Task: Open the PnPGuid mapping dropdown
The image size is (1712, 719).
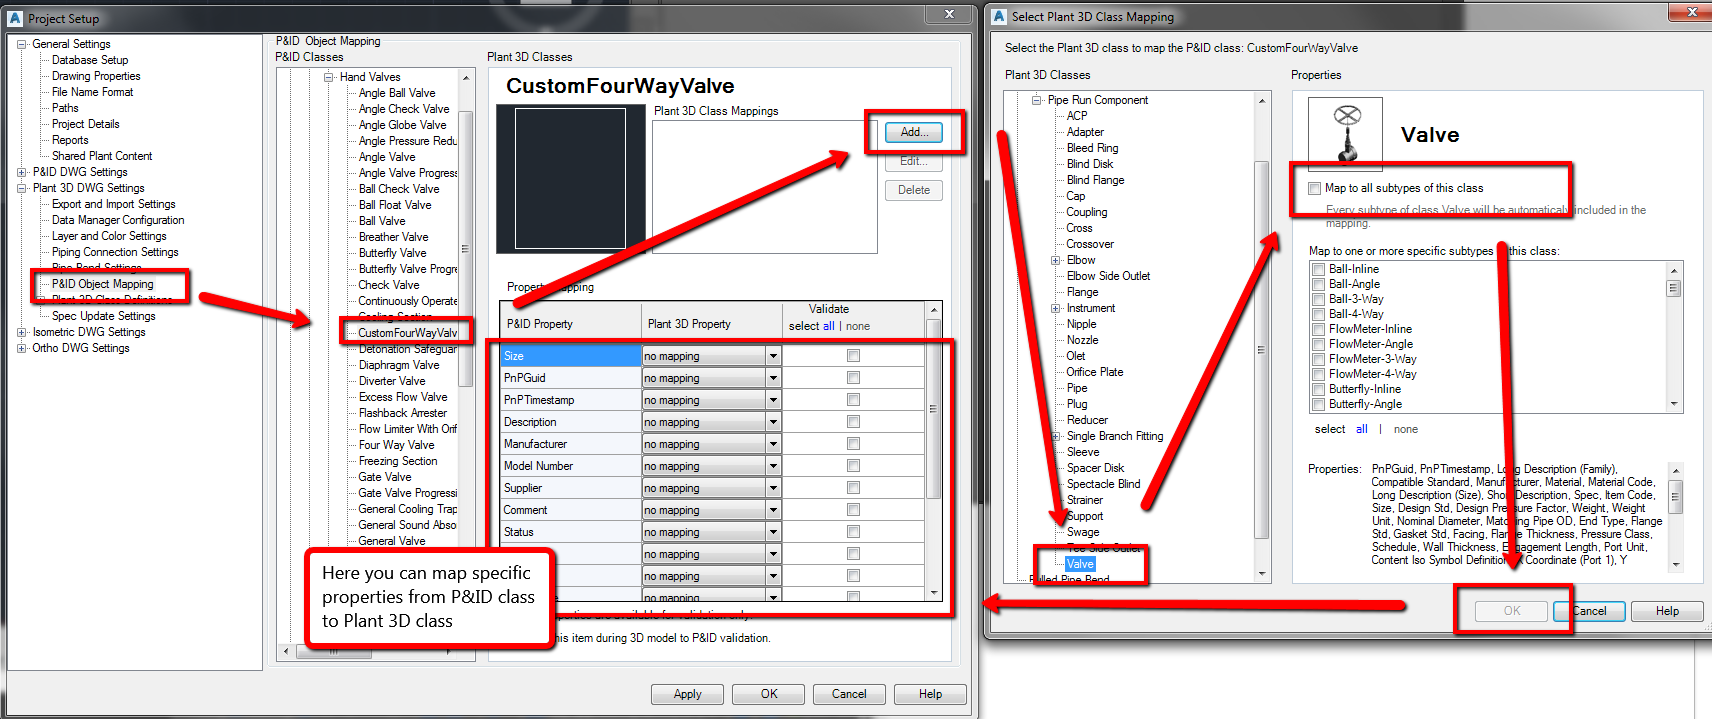Action: (x=773, y=378)
